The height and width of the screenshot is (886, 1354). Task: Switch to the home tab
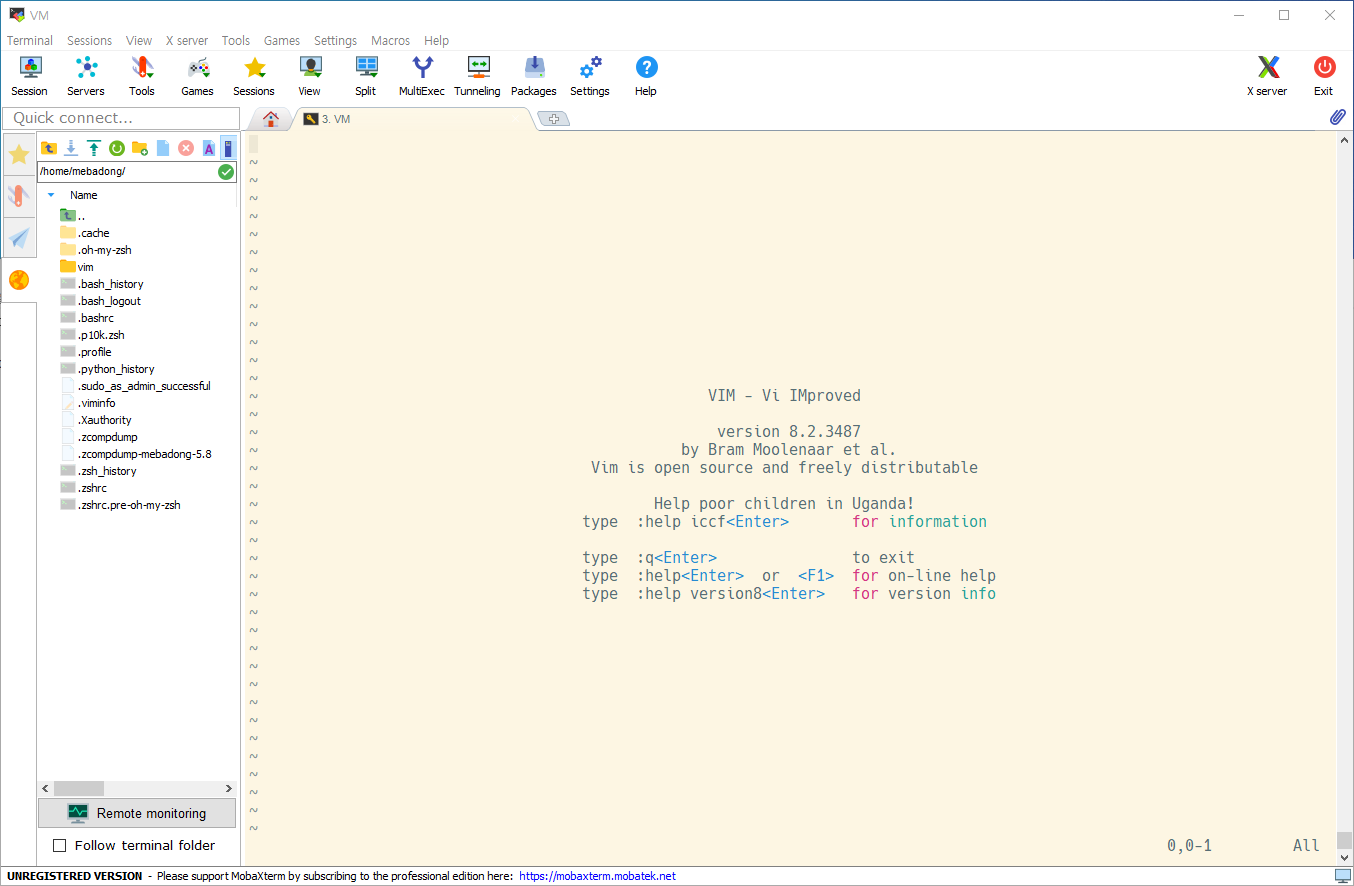270,119
